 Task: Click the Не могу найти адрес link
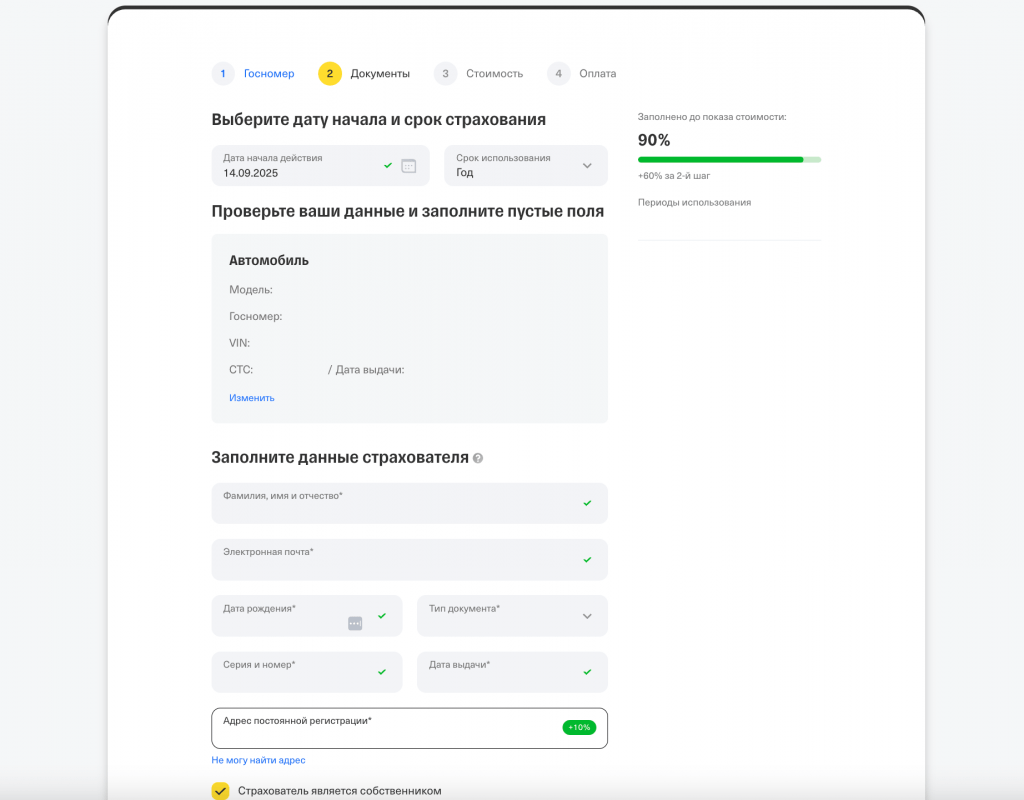[x=258, y=760]
